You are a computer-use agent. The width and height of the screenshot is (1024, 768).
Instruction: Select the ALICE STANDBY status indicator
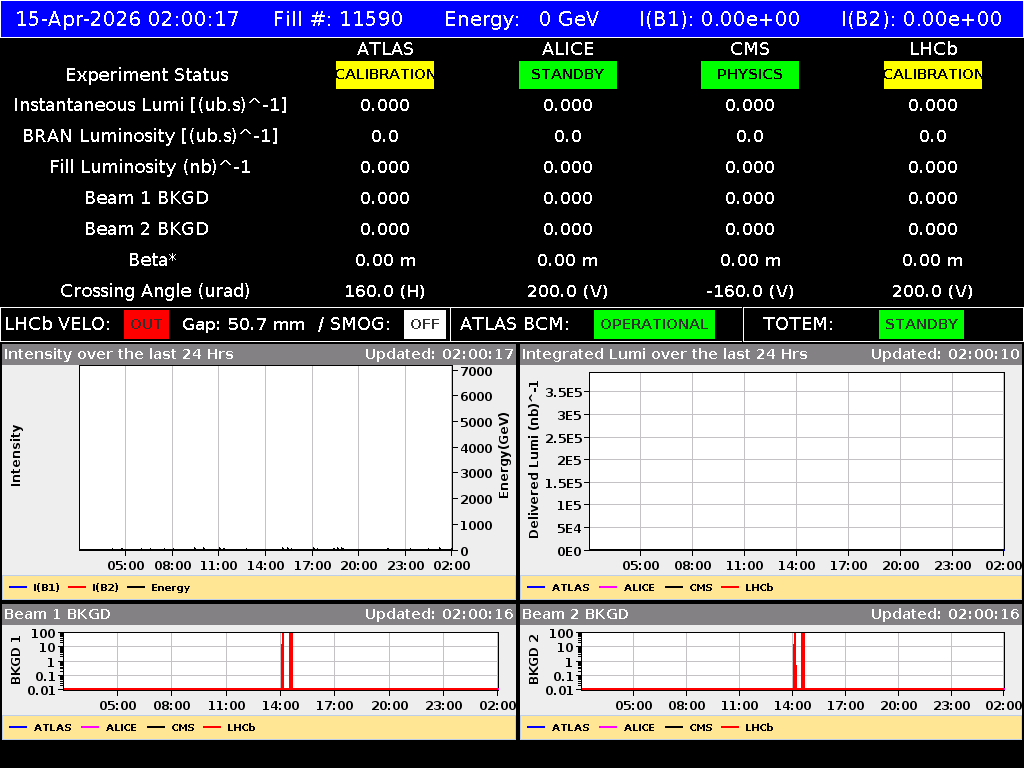[x=567, y=74]
